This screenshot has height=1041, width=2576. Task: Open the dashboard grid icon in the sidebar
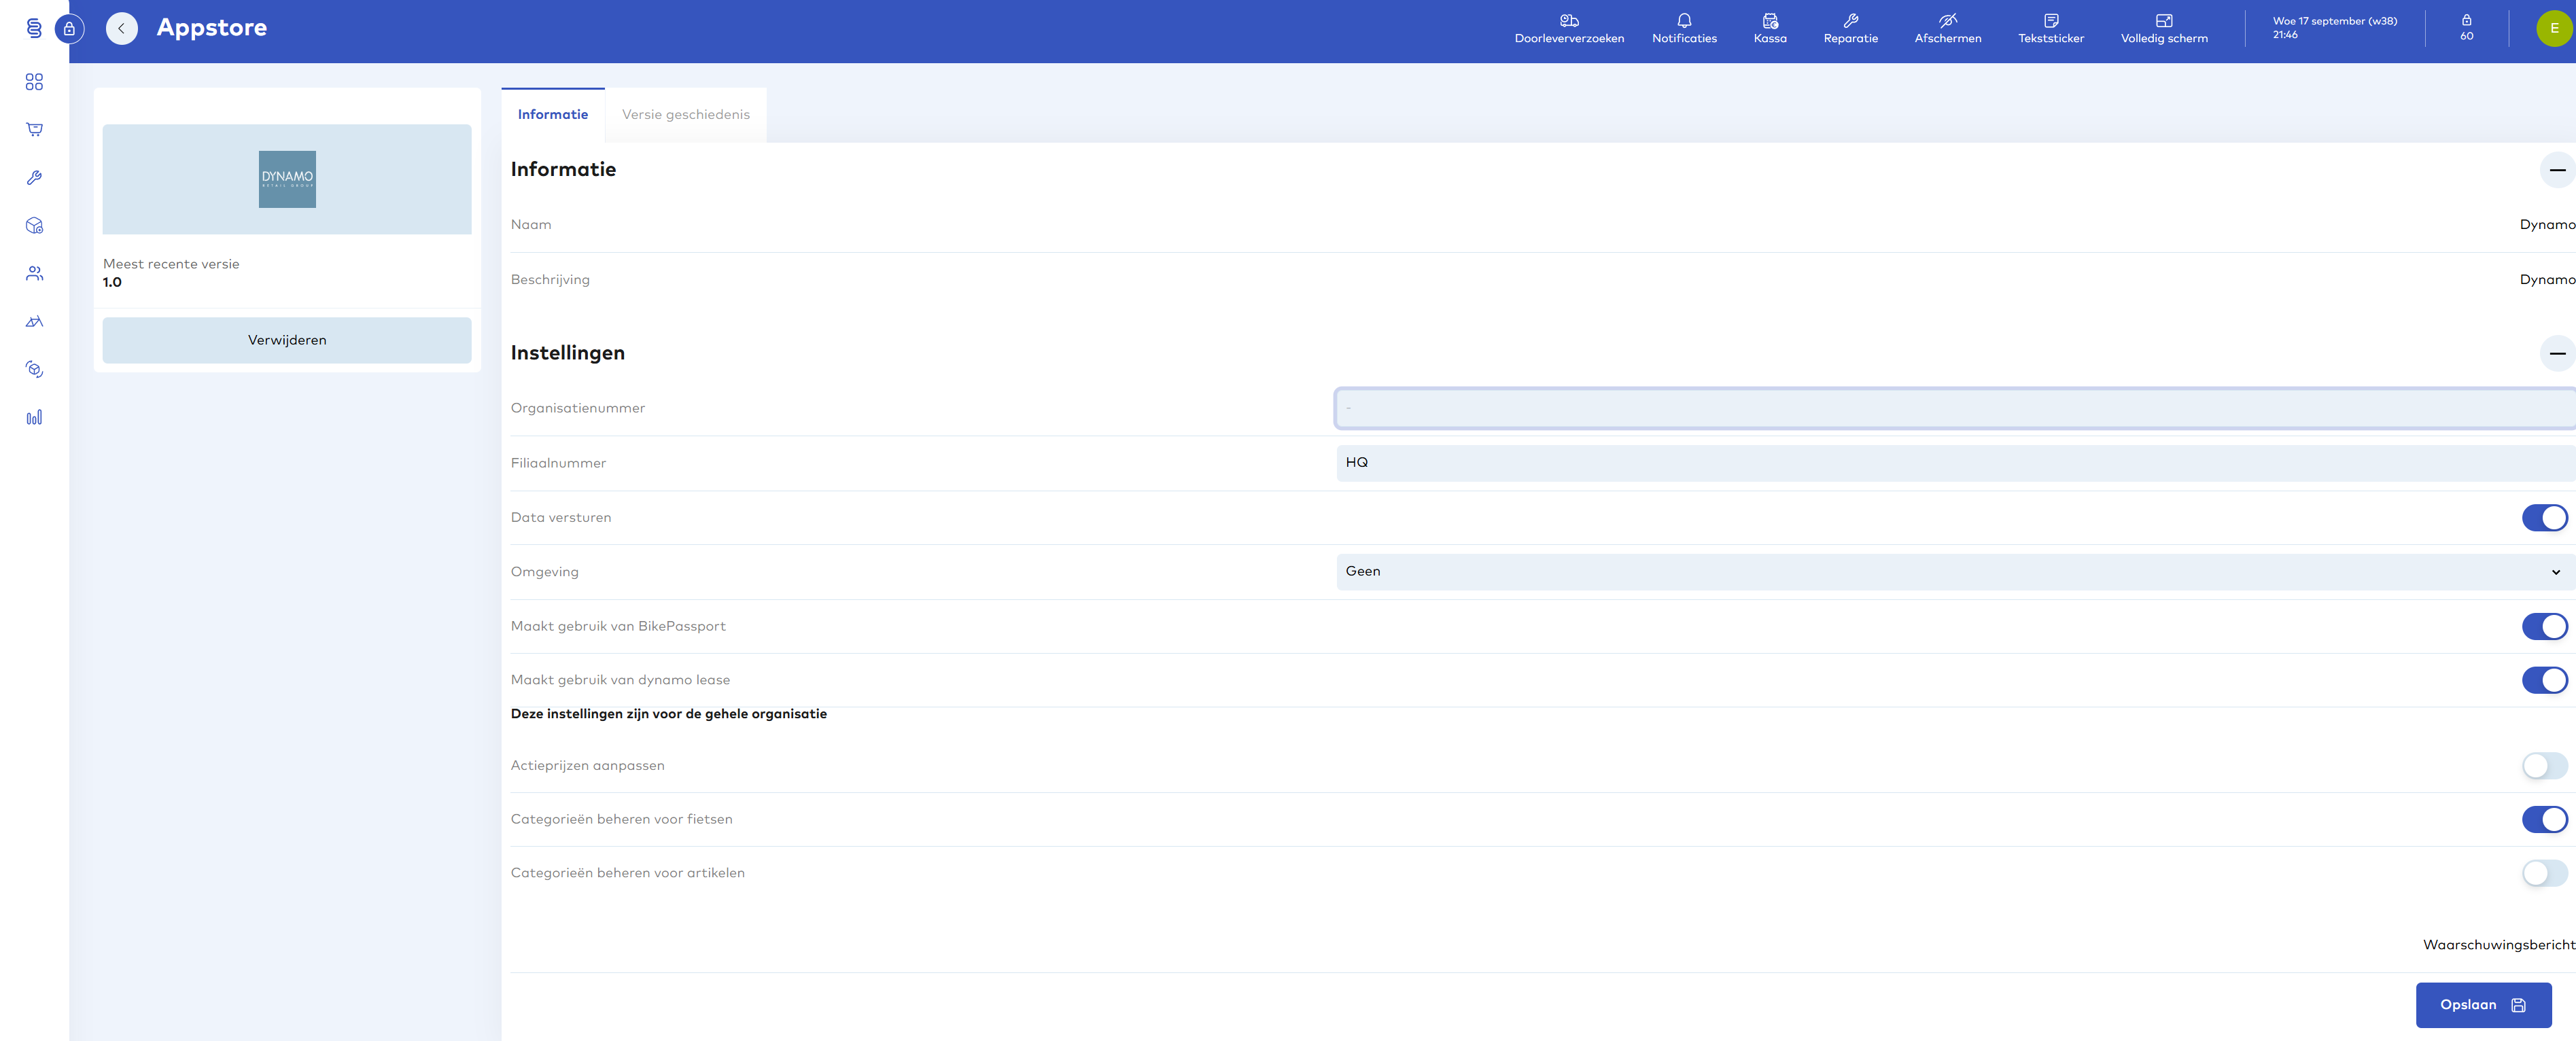click(x=34, y=82)
